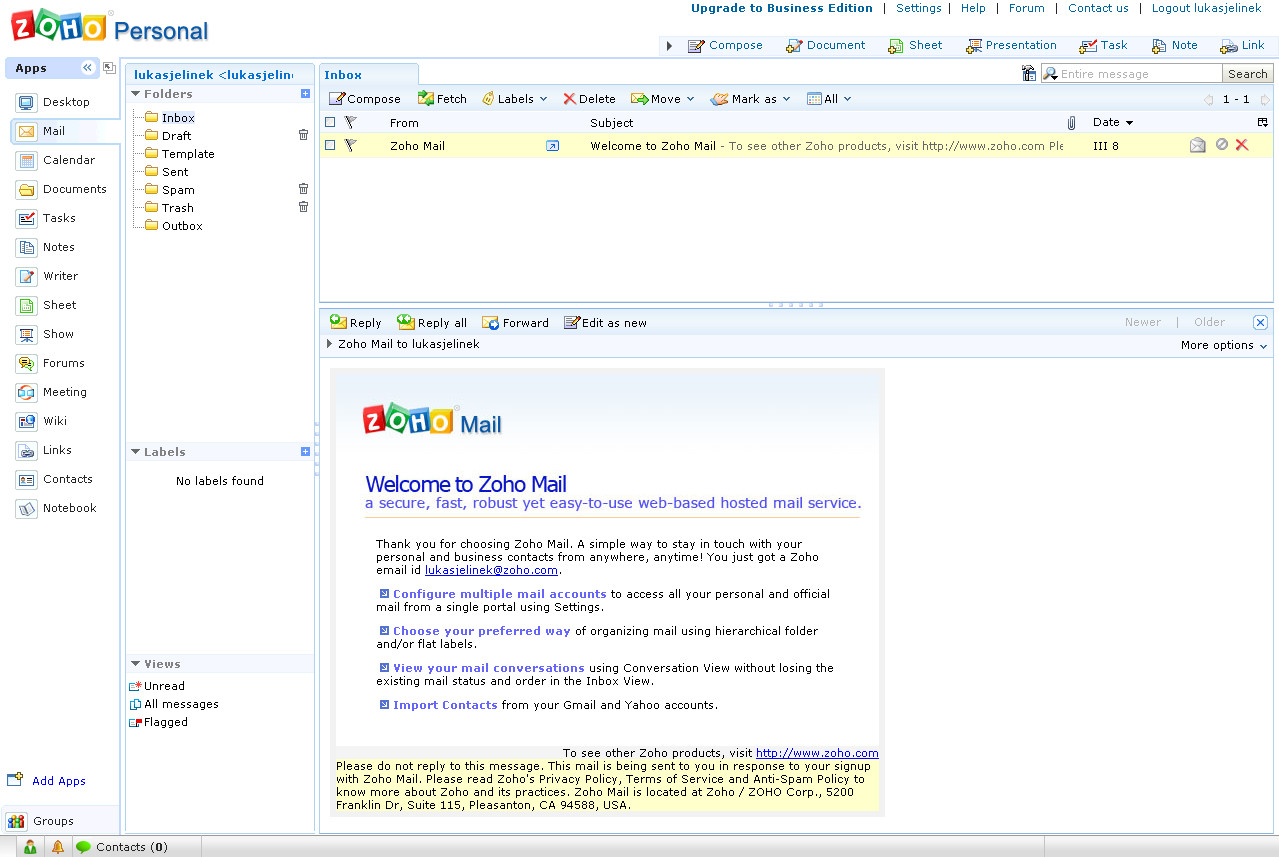1279x857 pixels.
Task: Empty Trash folder using bin icon
Action: click(304, 207)
